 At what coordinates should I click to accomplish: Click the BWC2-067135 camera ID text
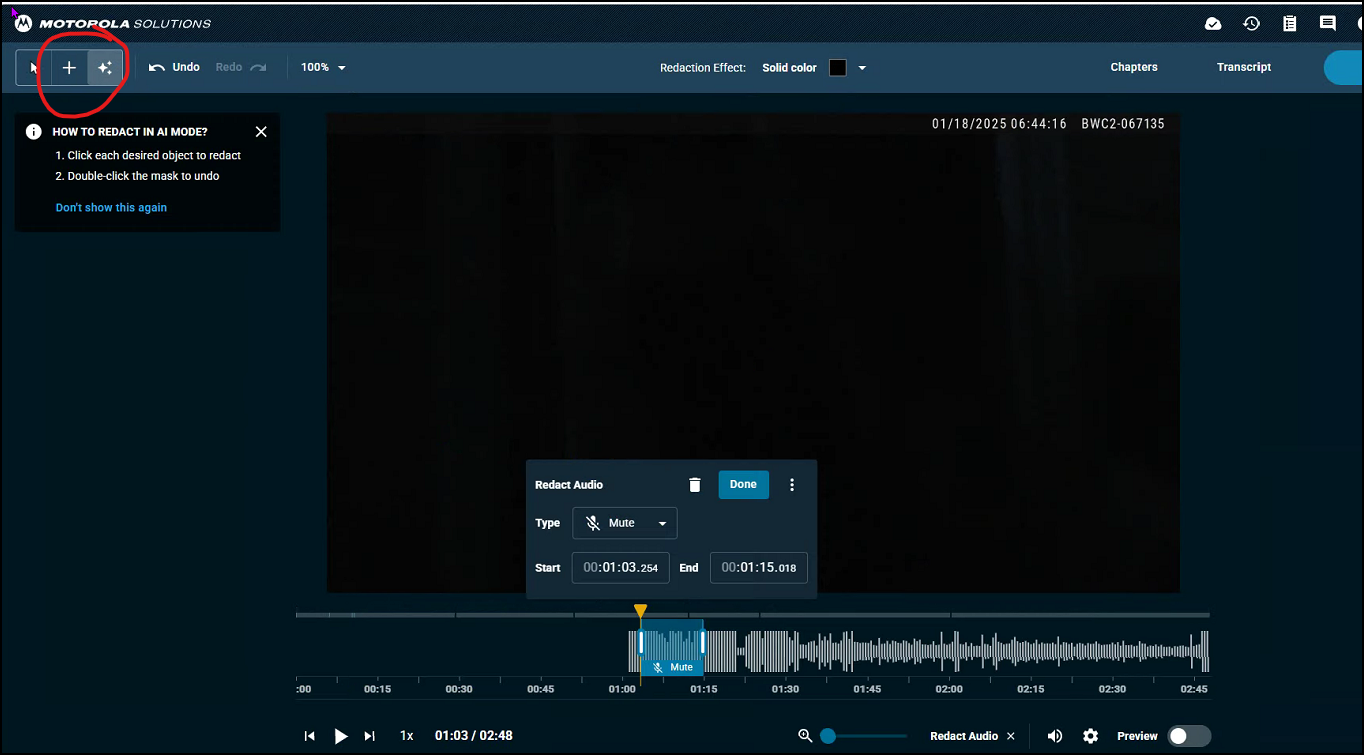tap(1123, 124)
